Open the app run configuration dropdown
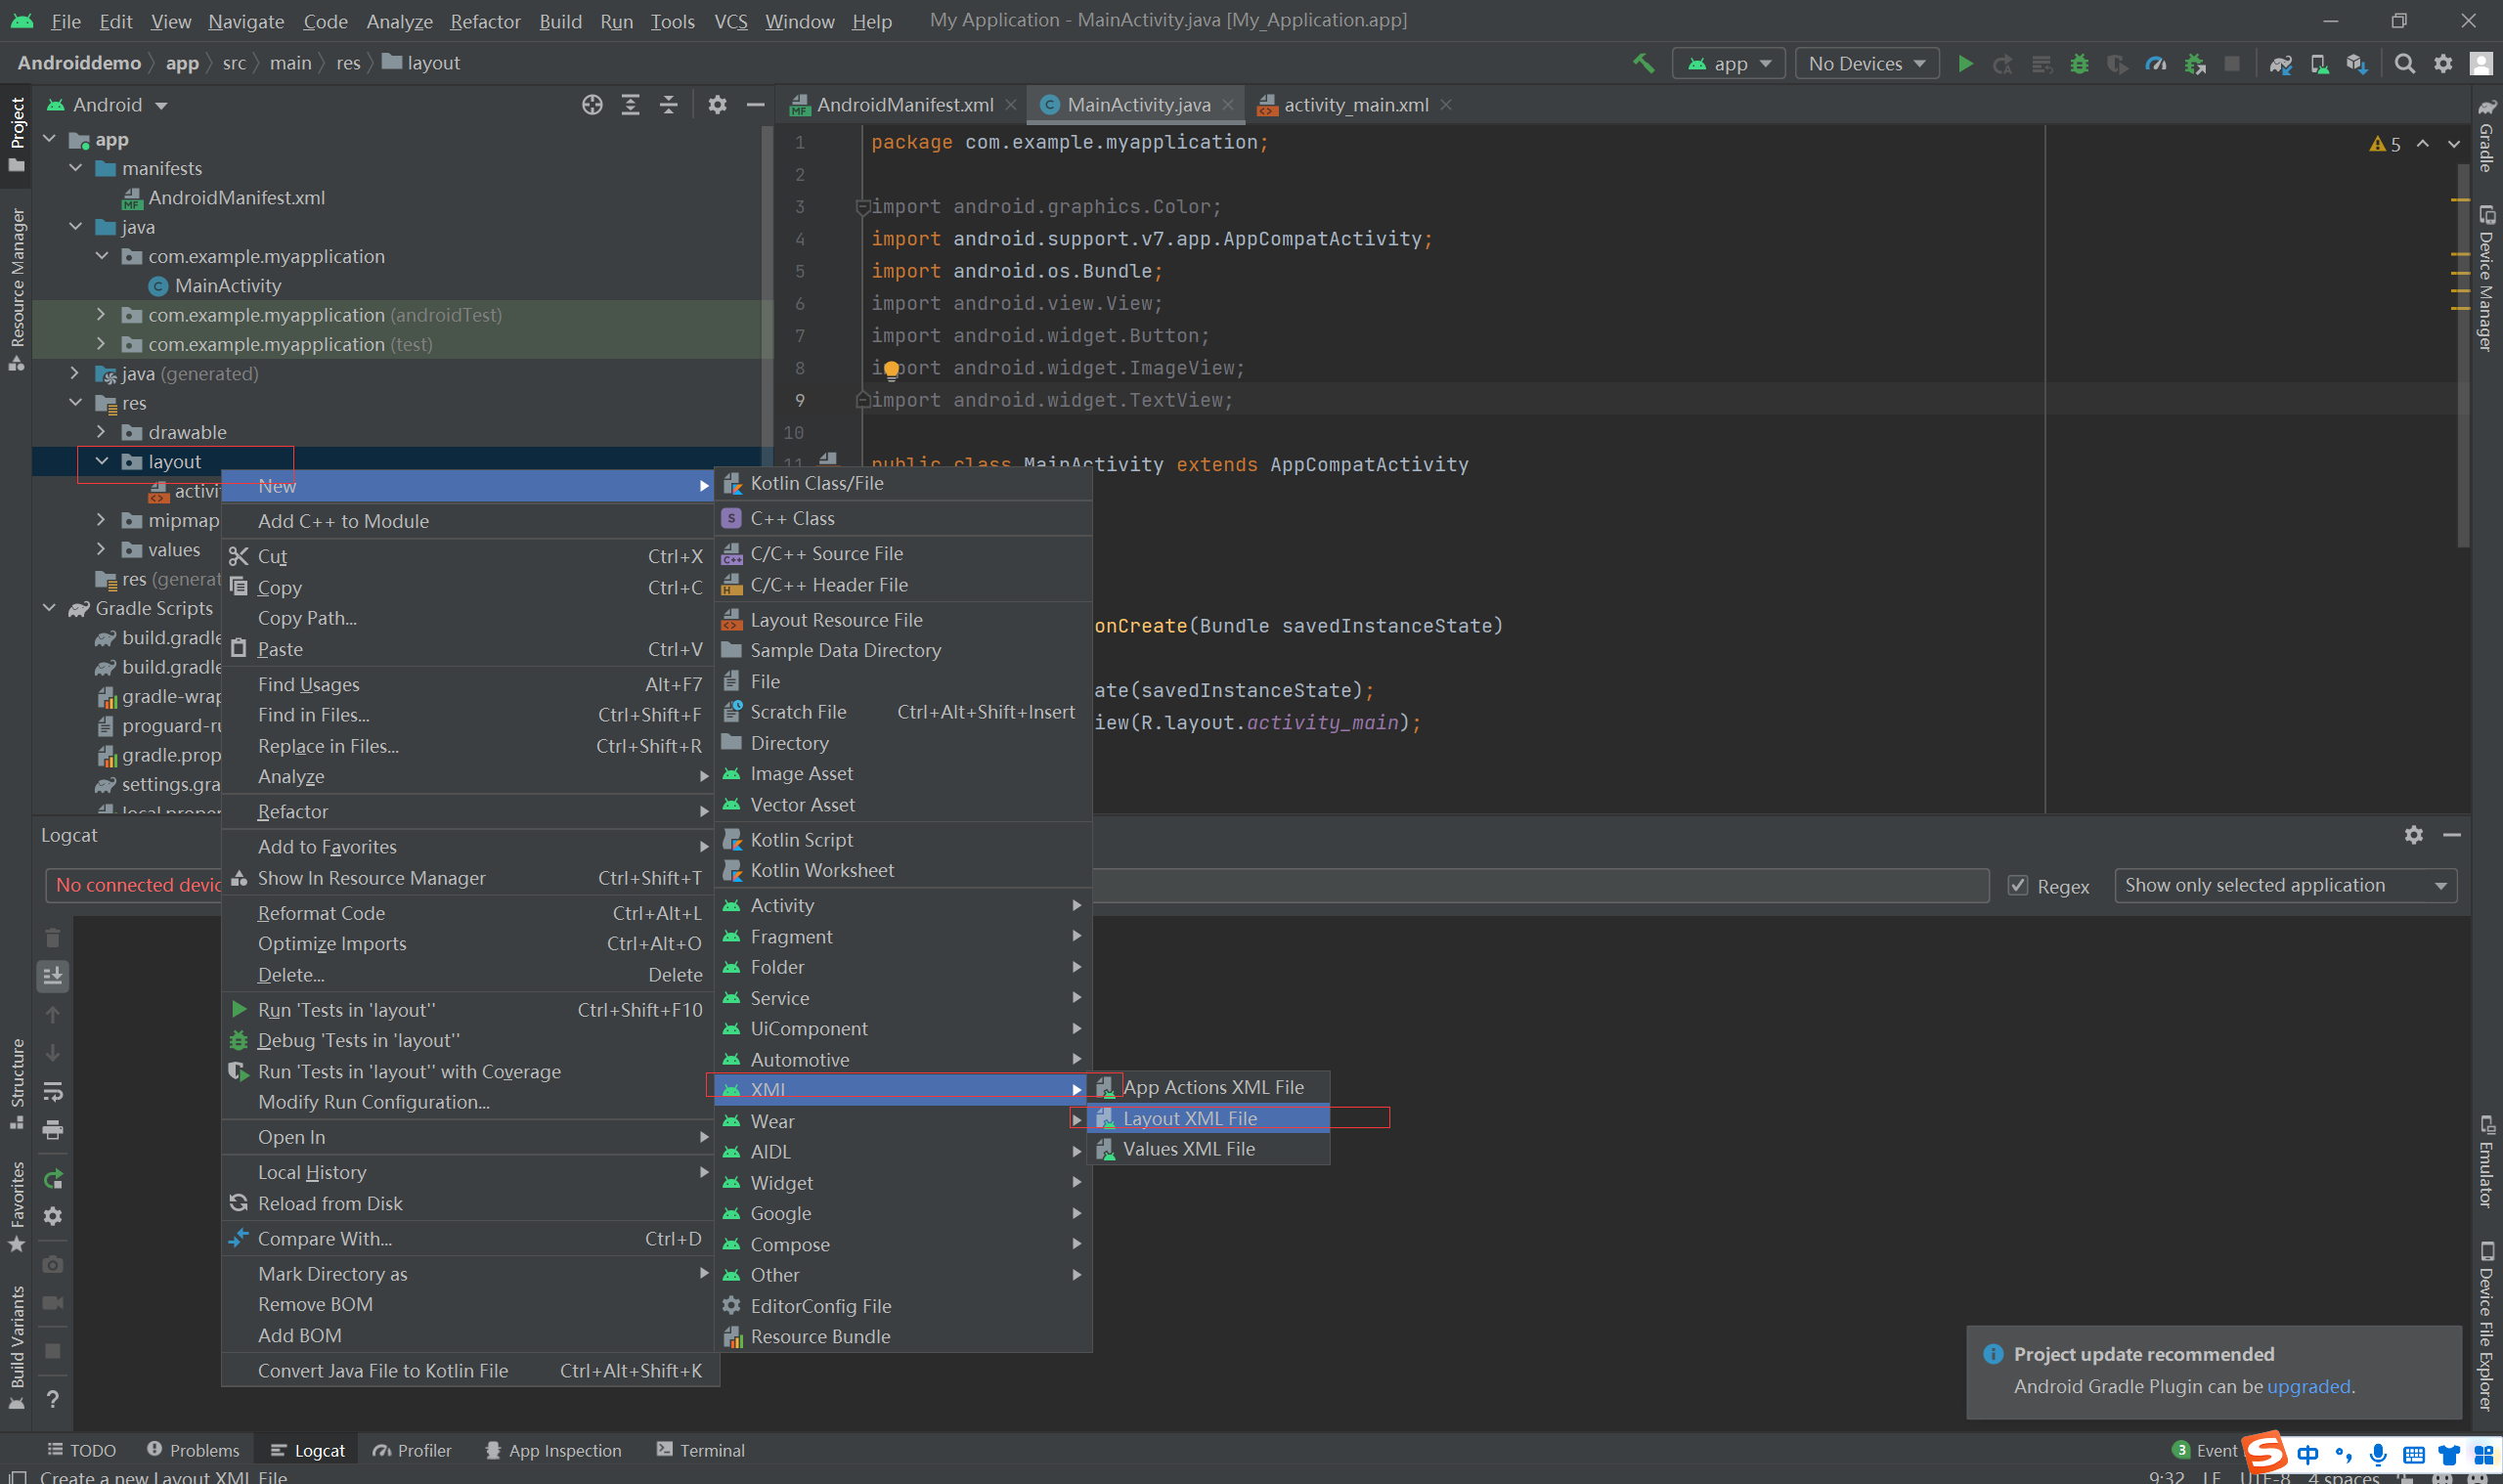Screen dimensions: 2503x1484 click(x=1728, y=64)
